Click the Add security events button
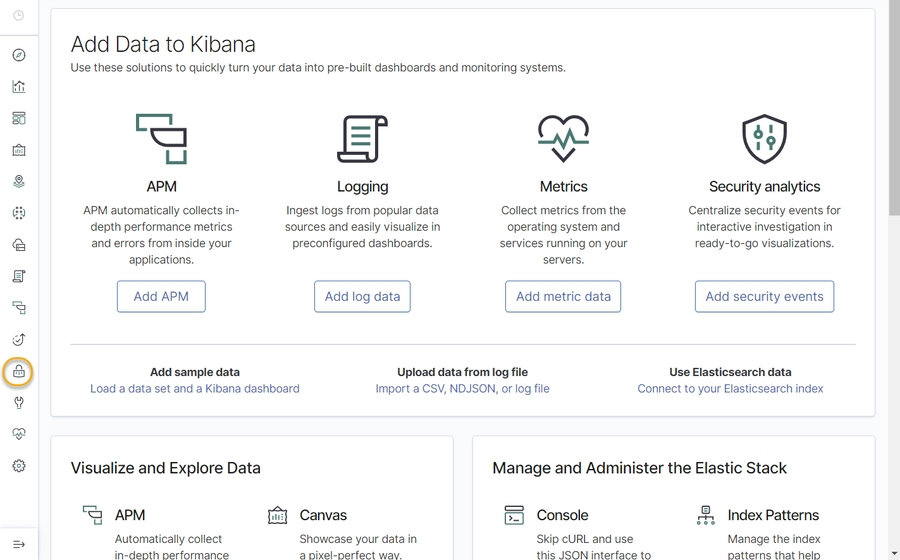 764,297
